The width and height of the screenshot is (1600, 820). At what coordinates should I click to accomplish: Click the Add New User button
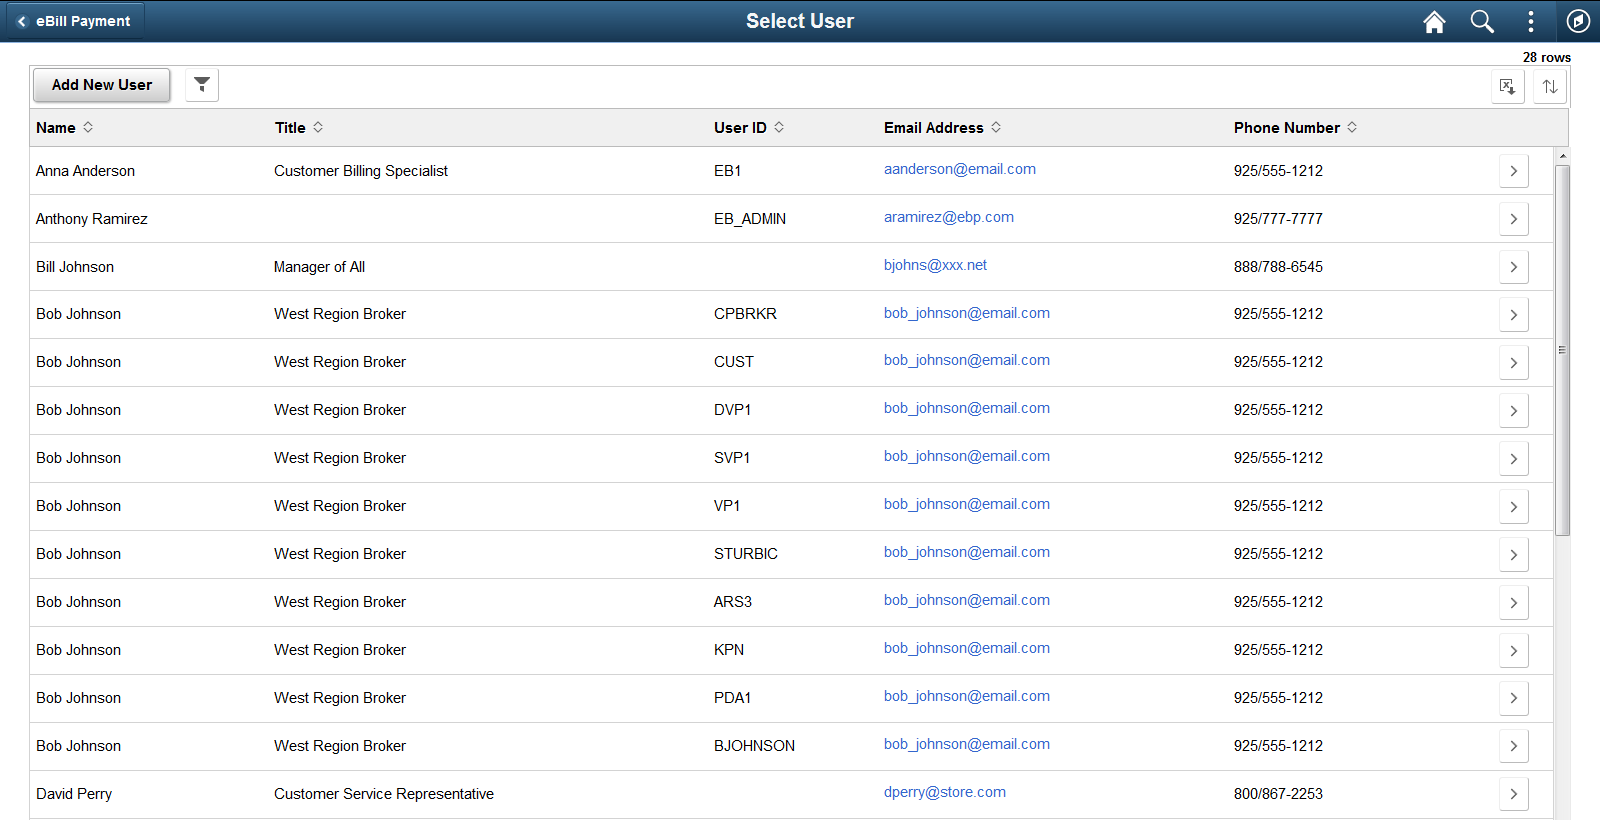click(102, 85)
